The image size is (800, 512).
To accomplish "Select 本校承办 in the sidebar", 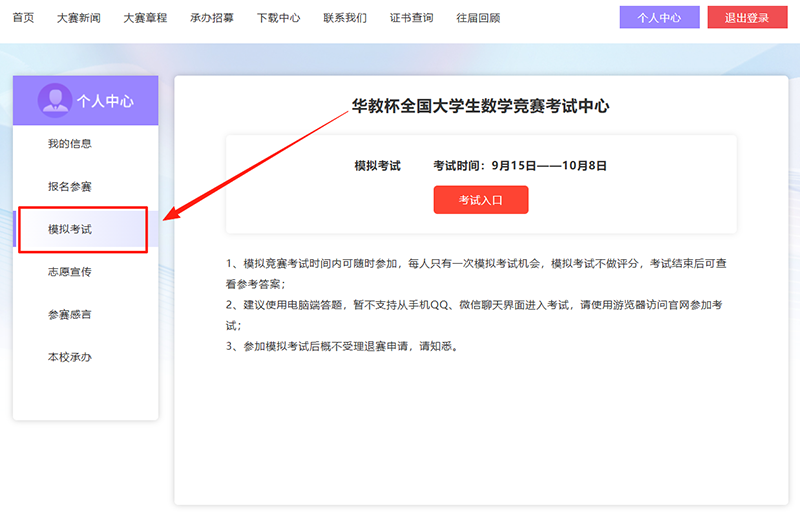I will (x=70, y=357).
